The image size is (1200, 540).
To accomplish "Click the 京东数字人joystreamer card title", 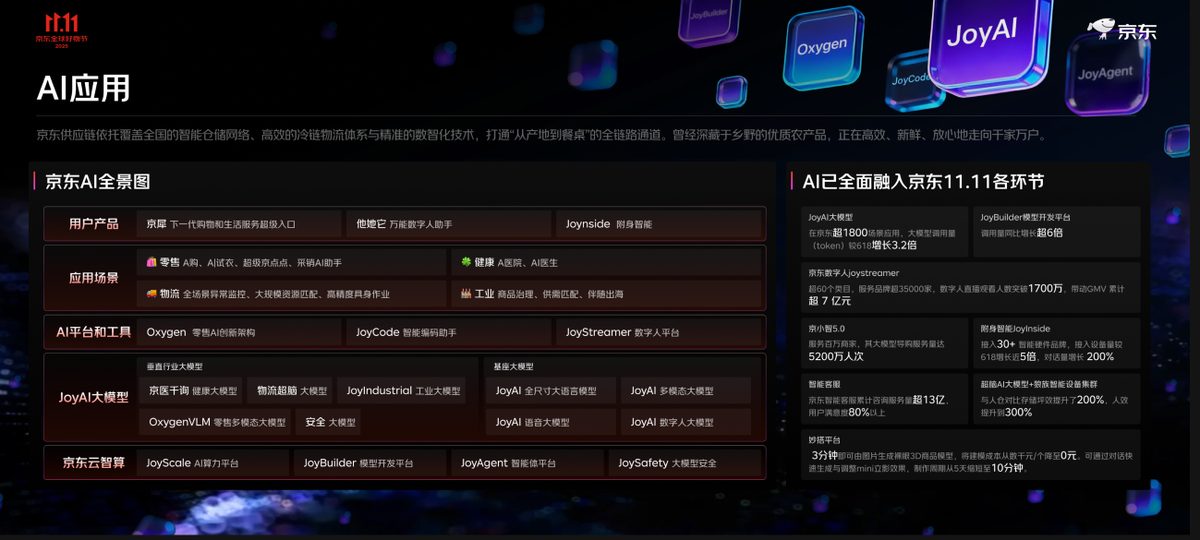I will point(854,272).
